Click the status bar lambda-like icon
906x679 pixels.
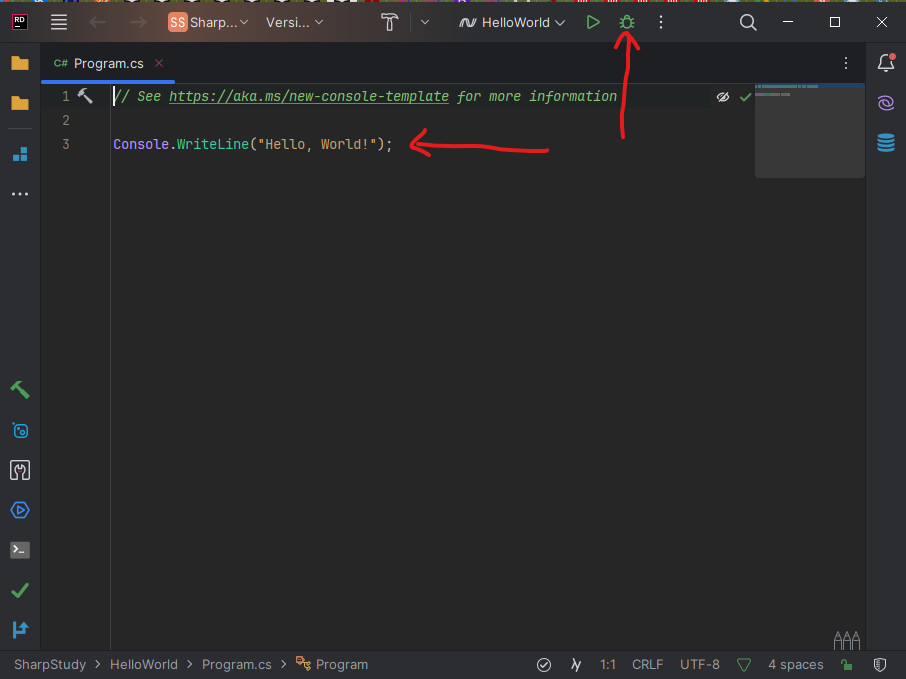coord(576,665)
